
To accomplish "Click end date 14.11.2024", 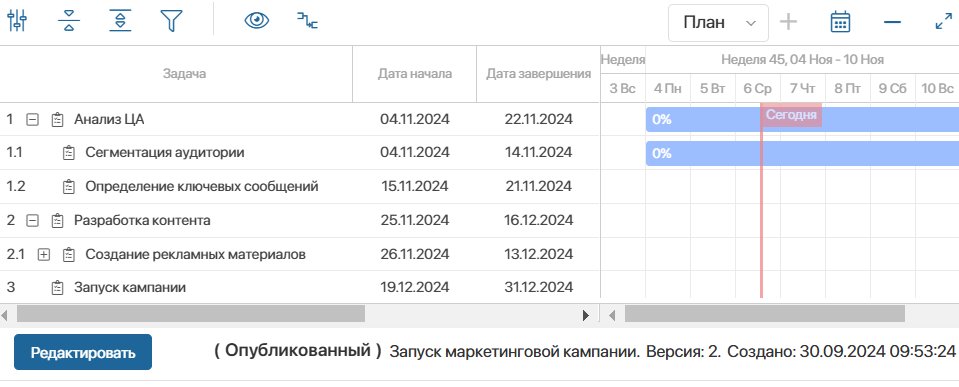I will pyautogui.click(x=539, y=153).
